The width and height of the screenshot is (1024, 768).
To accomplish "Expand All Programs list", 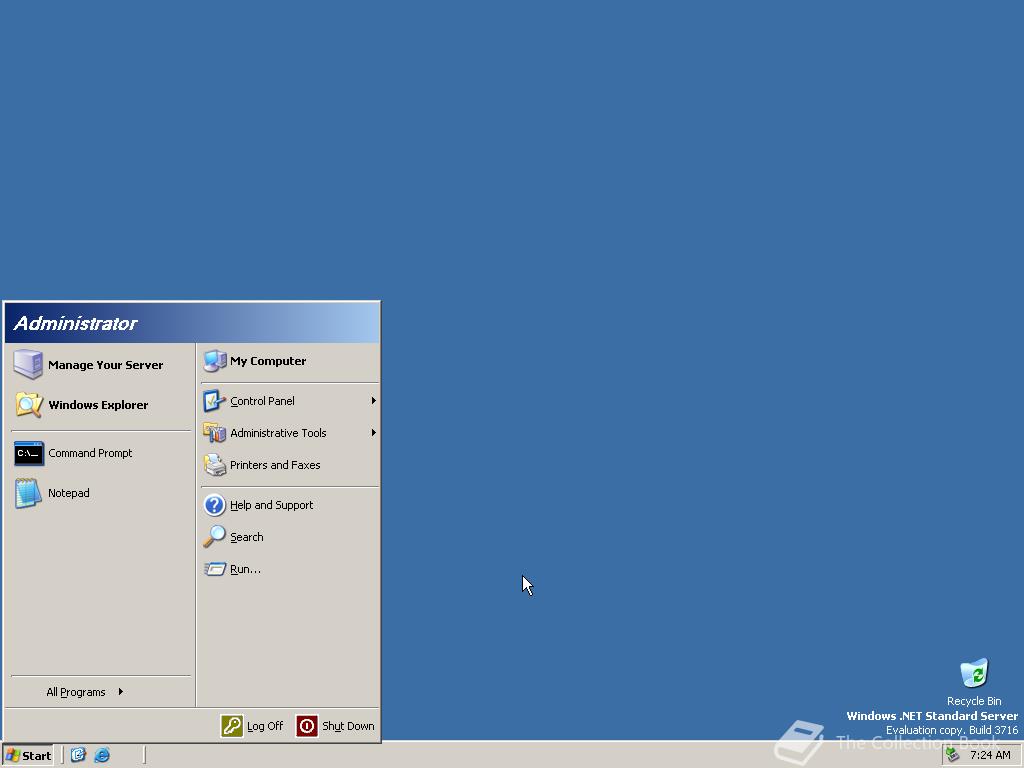I will [x=85, y=692].
